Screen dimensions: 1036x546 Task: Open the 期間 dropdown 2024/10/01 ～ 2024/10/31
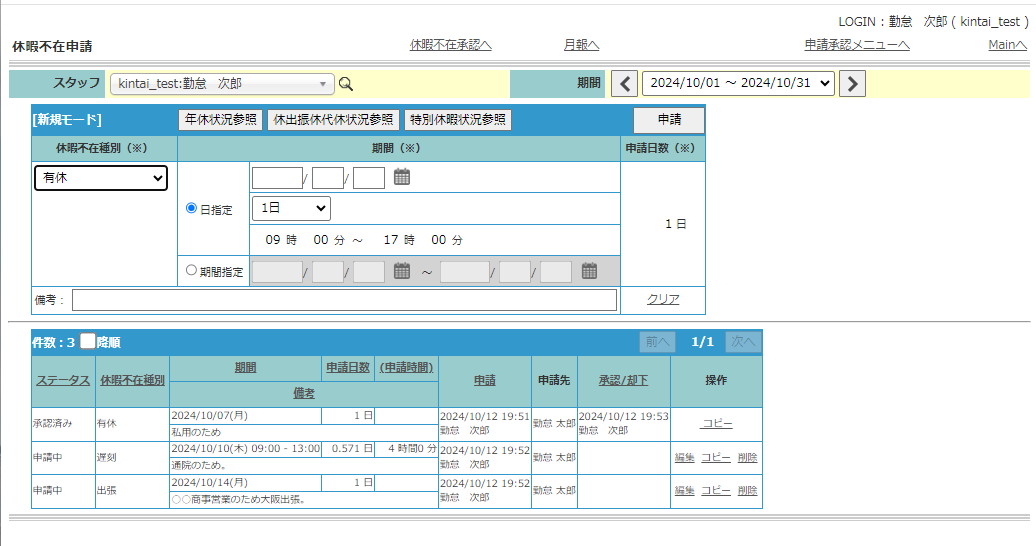click(x=738, y=83)
